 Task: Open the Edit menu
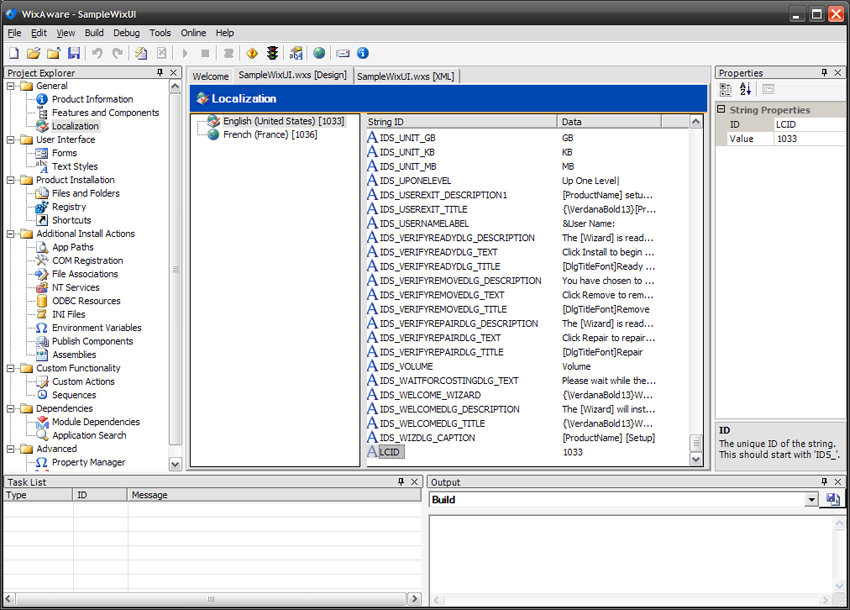tap(39, 33)
